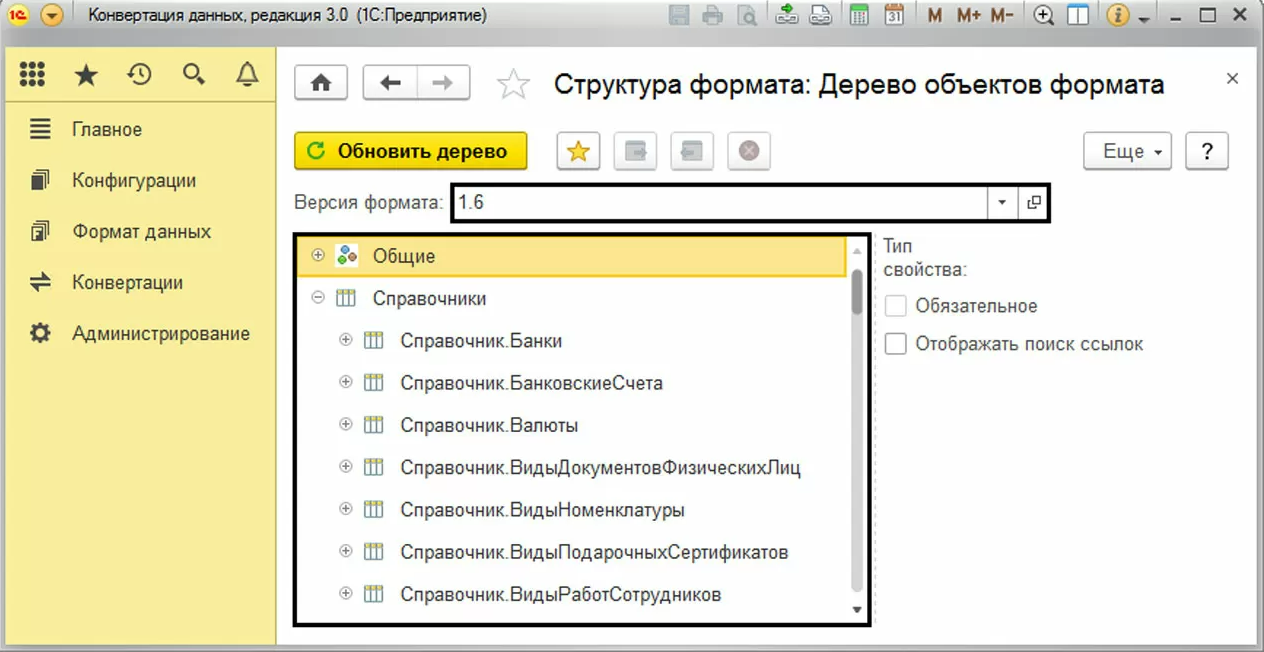Image resolution: width=1264 pixels, height=652 pixels.
Task: Expand the Справочник.Банки node
Action: coord(346,340)
